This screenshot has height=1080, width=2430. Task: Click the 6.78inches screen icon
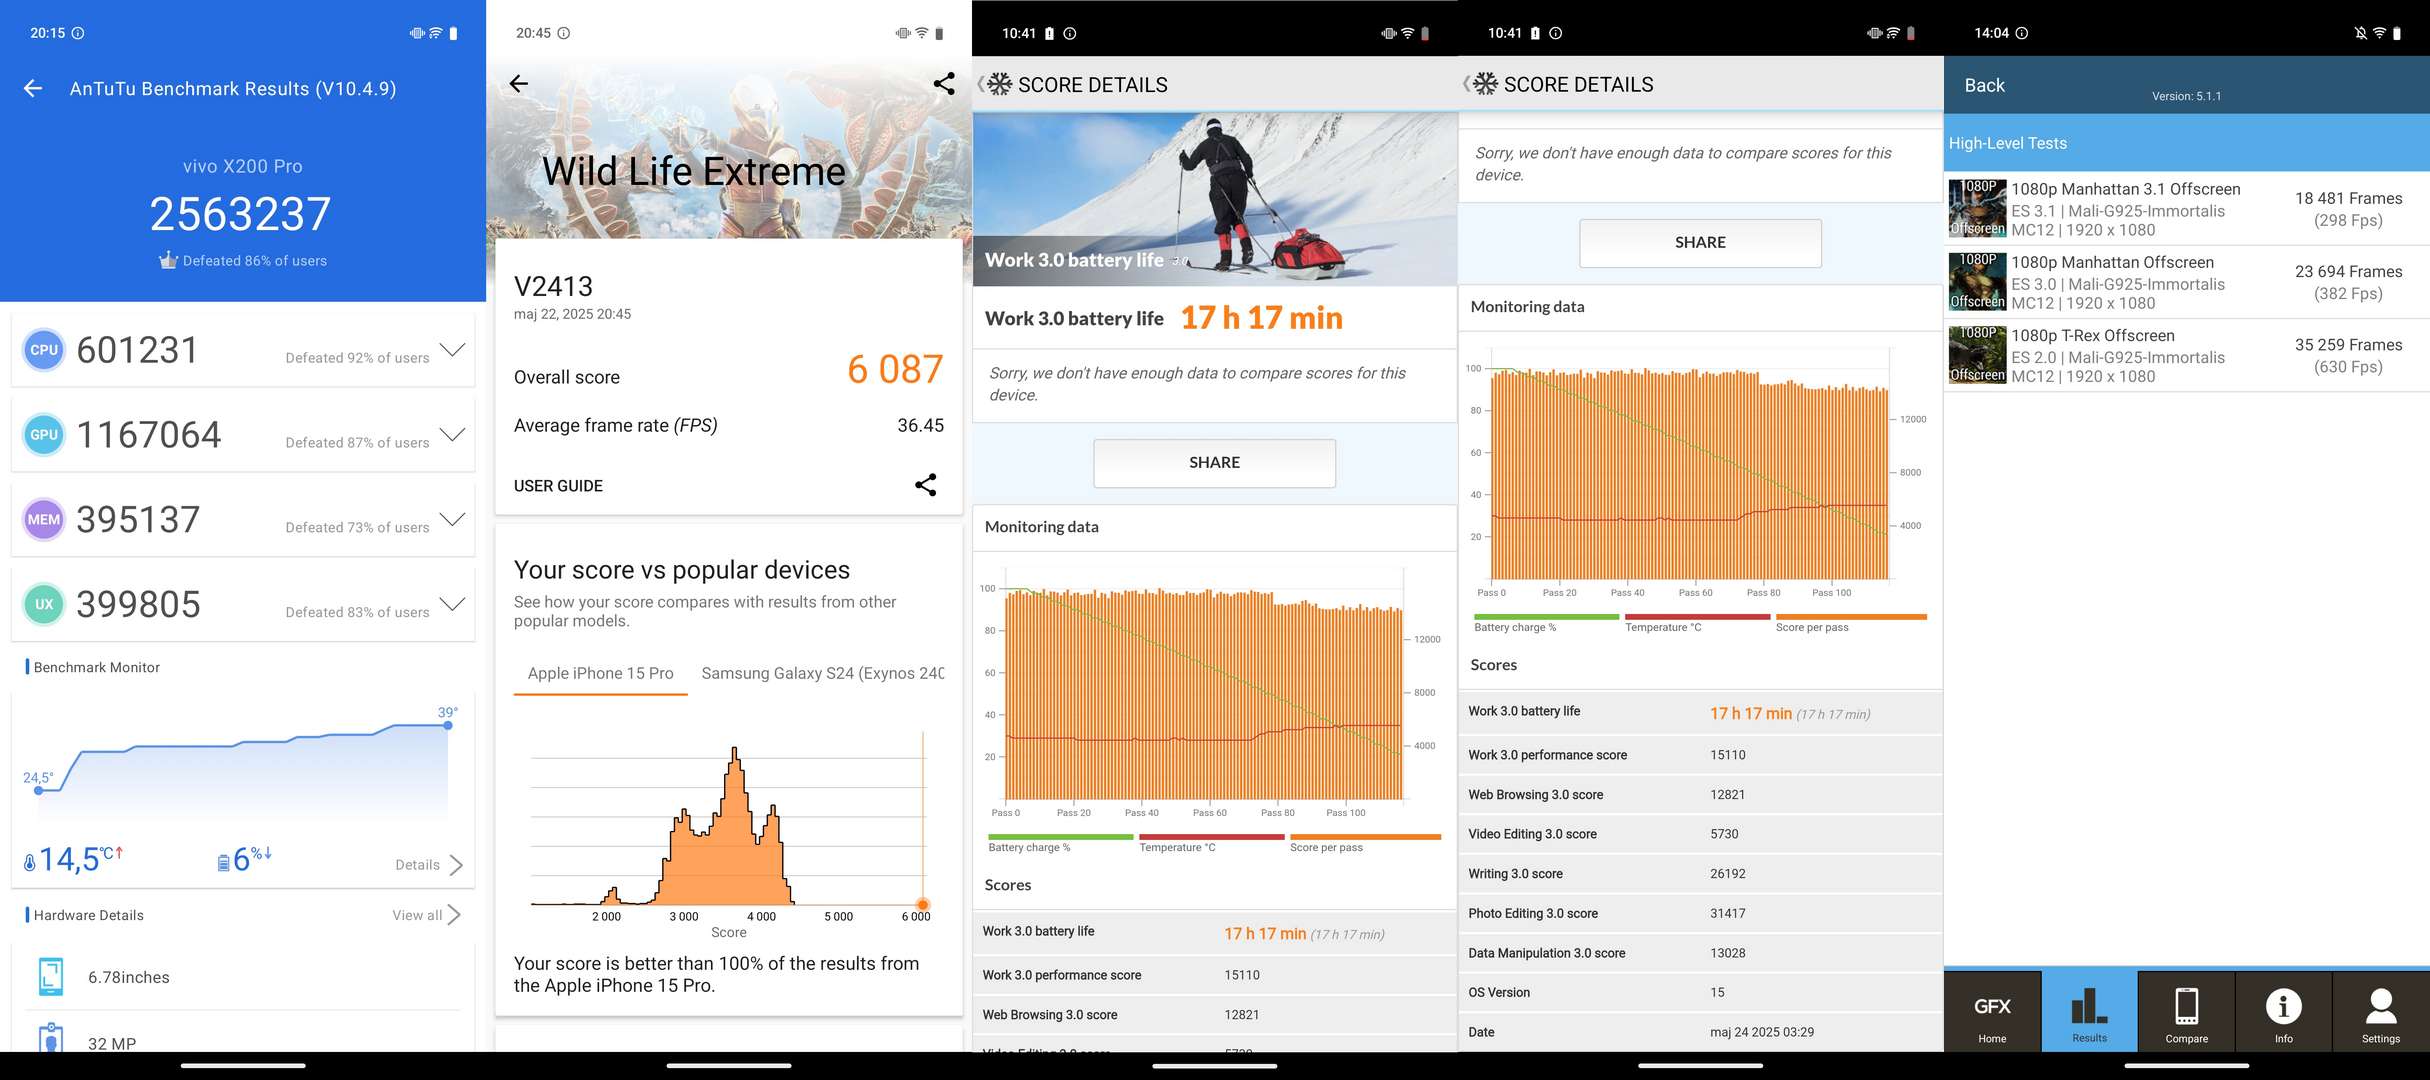pyautogui.click(x=50, y=977)
